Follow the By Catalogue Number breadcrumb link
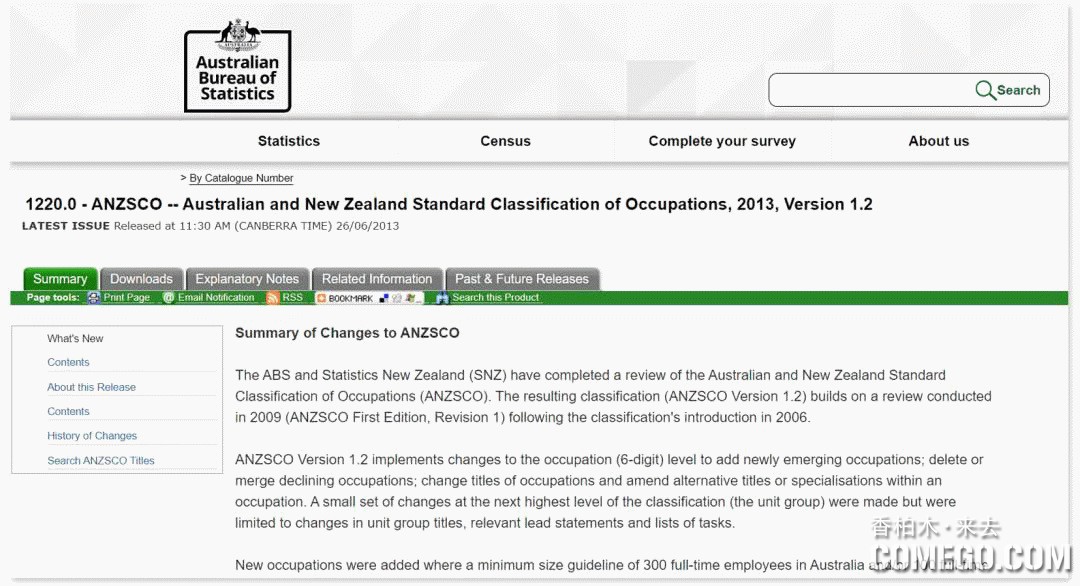Image resolution: width=1080 pixels, height=586 pixels. pyautogui.click(x=241, y=178)
